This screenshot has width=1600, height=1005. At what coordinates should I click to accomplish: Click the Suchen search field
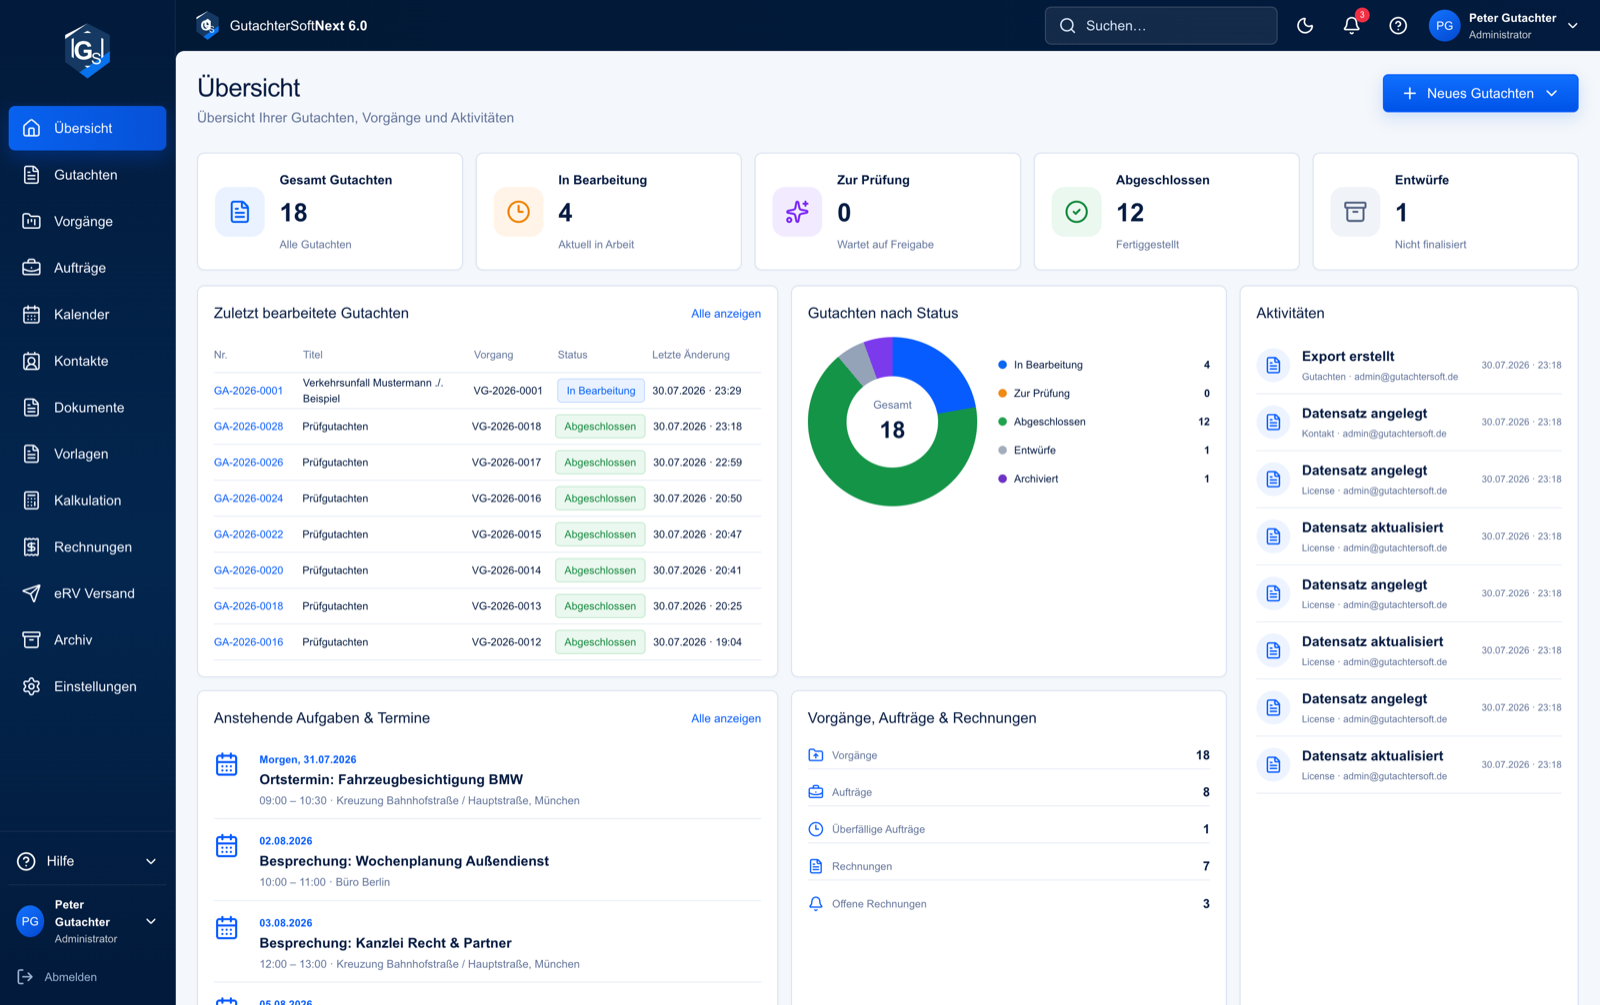pyautogui.click(x=1161, y=26)
